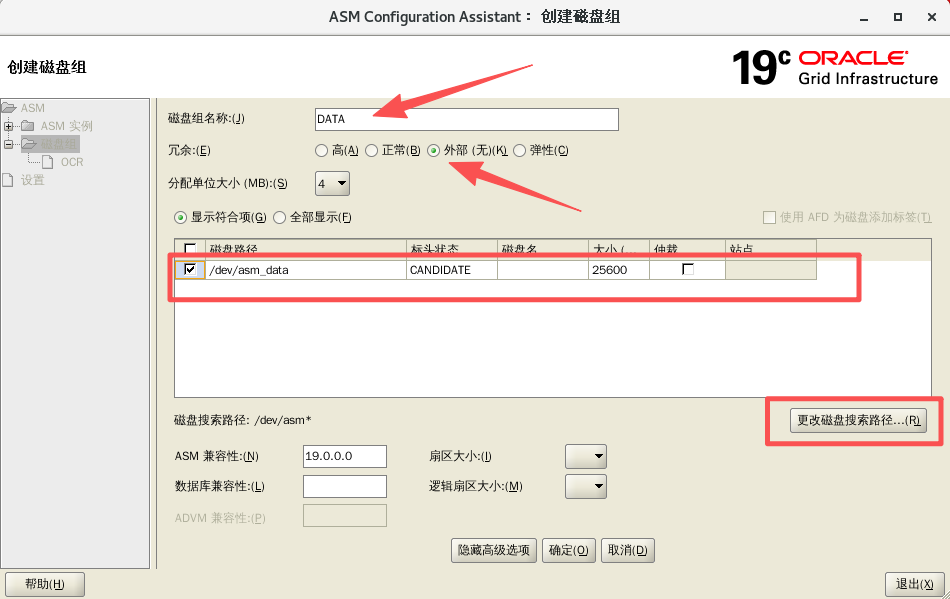950x599 pixels.
Task: Open 设置 in the left tree
Action: pos(33,180)
